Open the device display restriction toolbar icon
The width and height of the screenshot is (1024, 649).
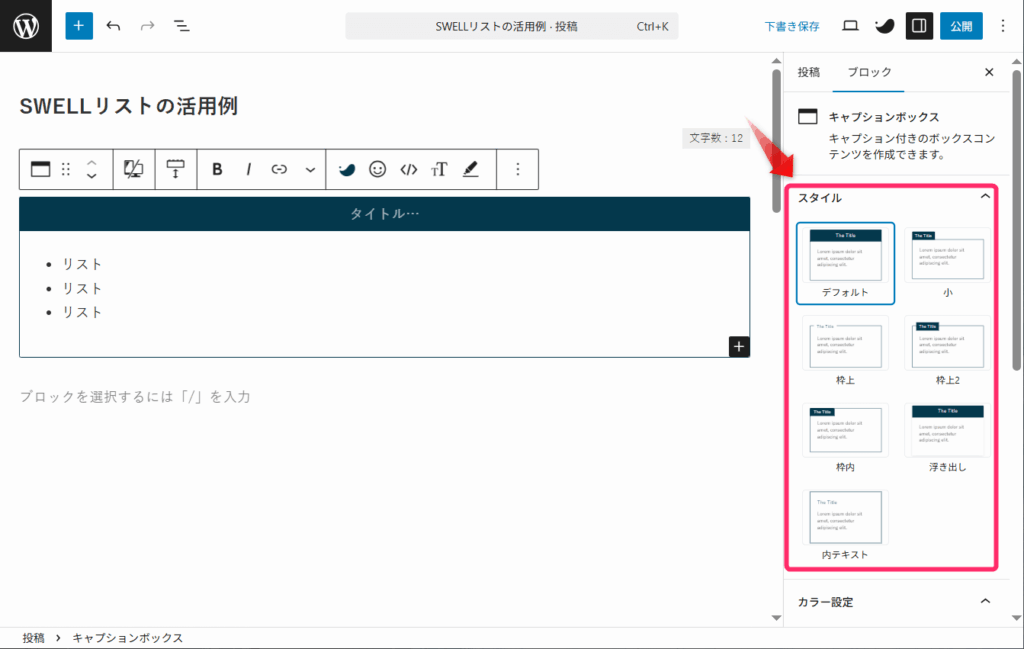134,169
